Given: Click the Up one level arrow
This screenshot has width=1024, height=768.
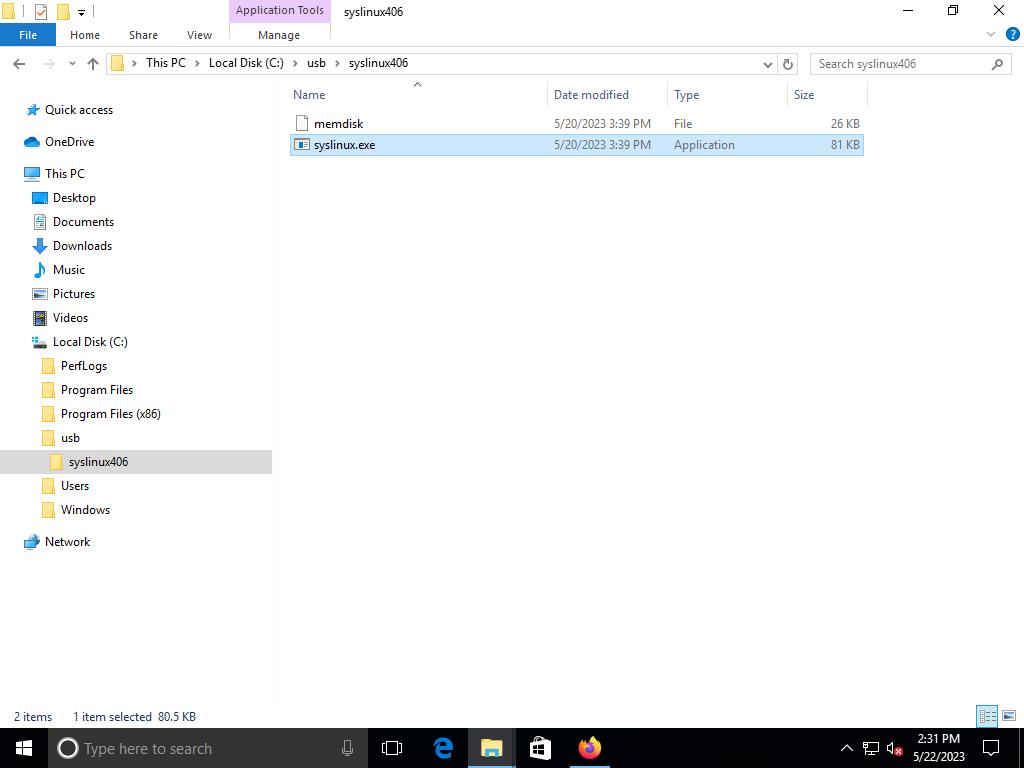Looking at the screenshot, I should [x=93, y=64].
